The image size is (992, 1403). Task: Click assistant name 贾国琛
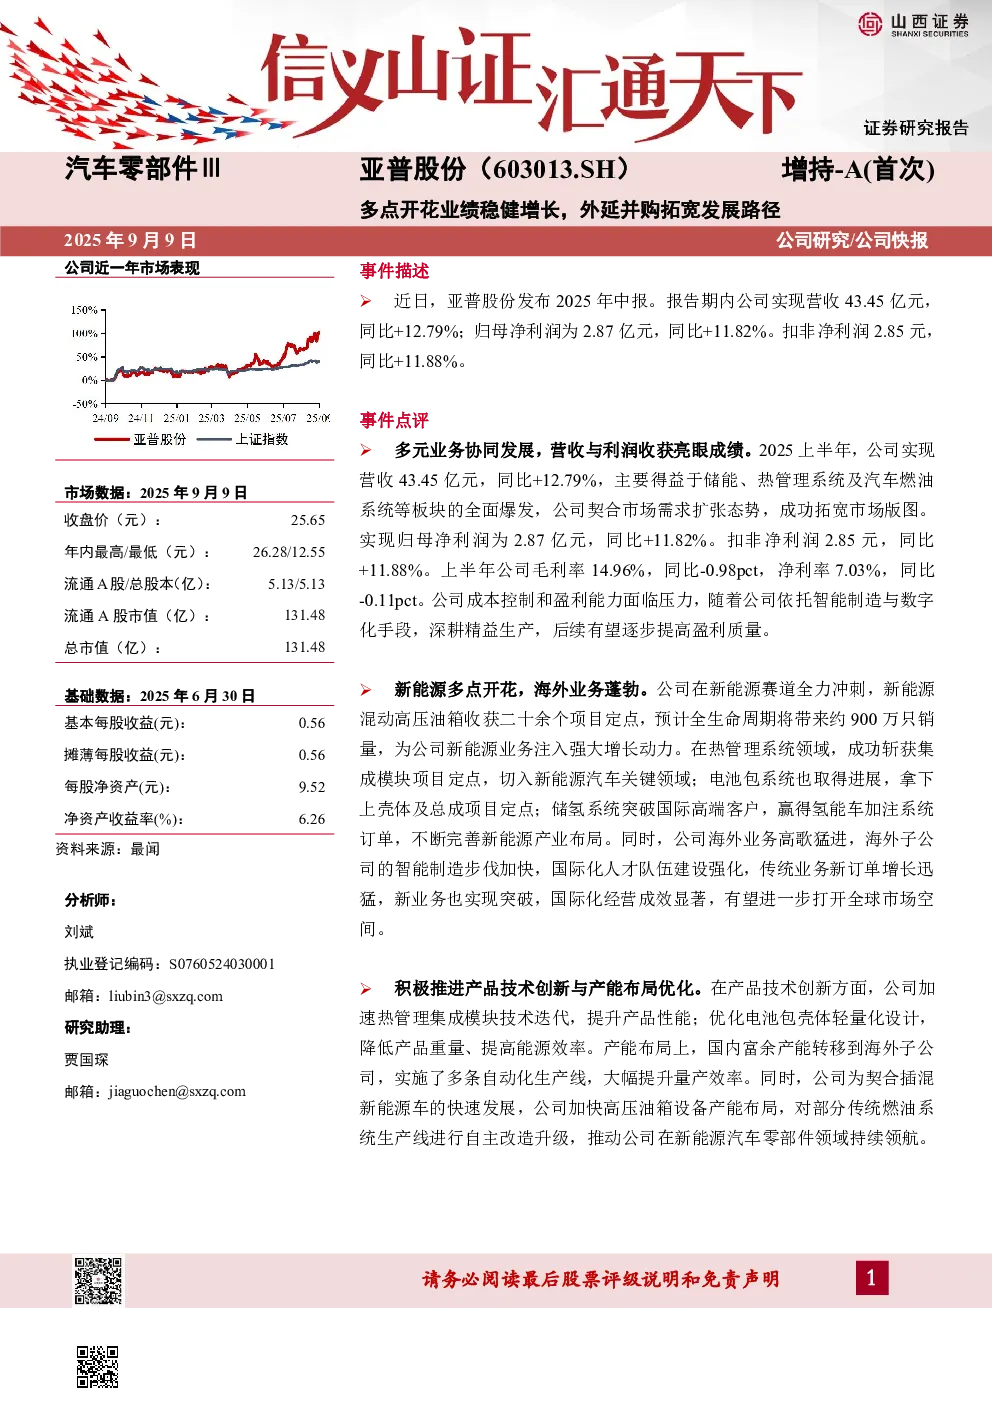[87, 1060]
